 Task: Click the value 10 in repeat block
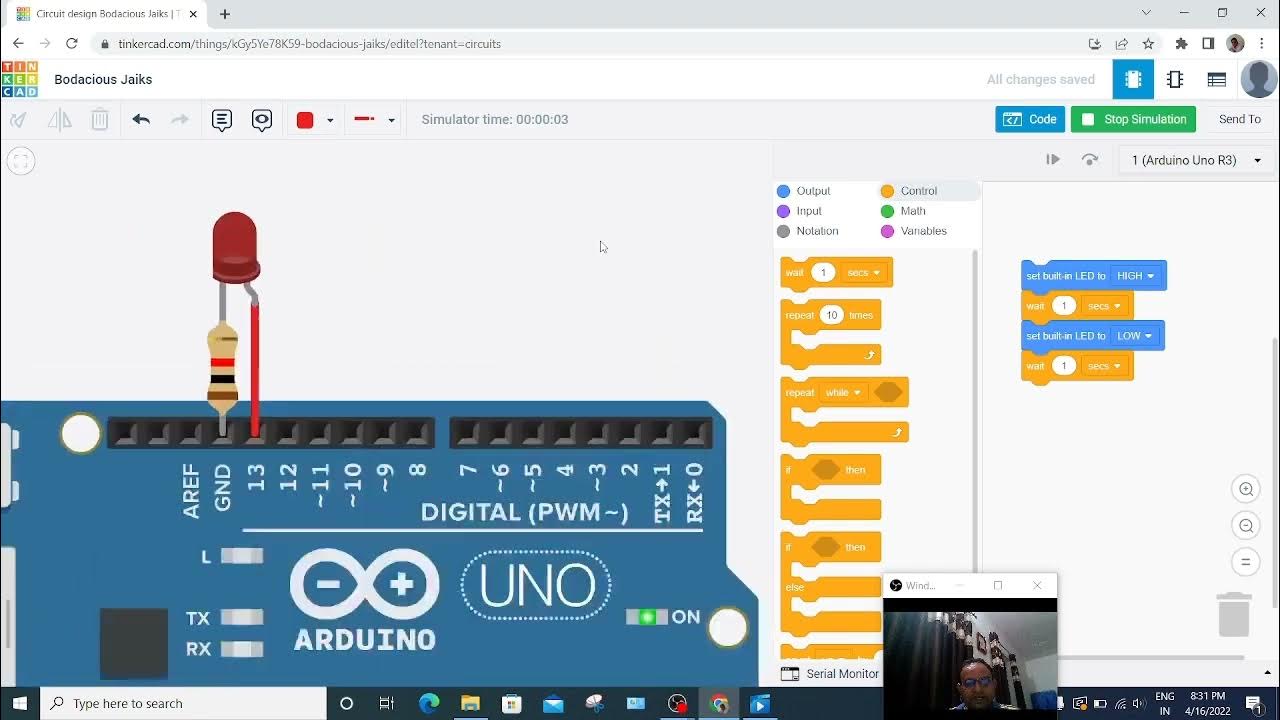tap(831, 315)
